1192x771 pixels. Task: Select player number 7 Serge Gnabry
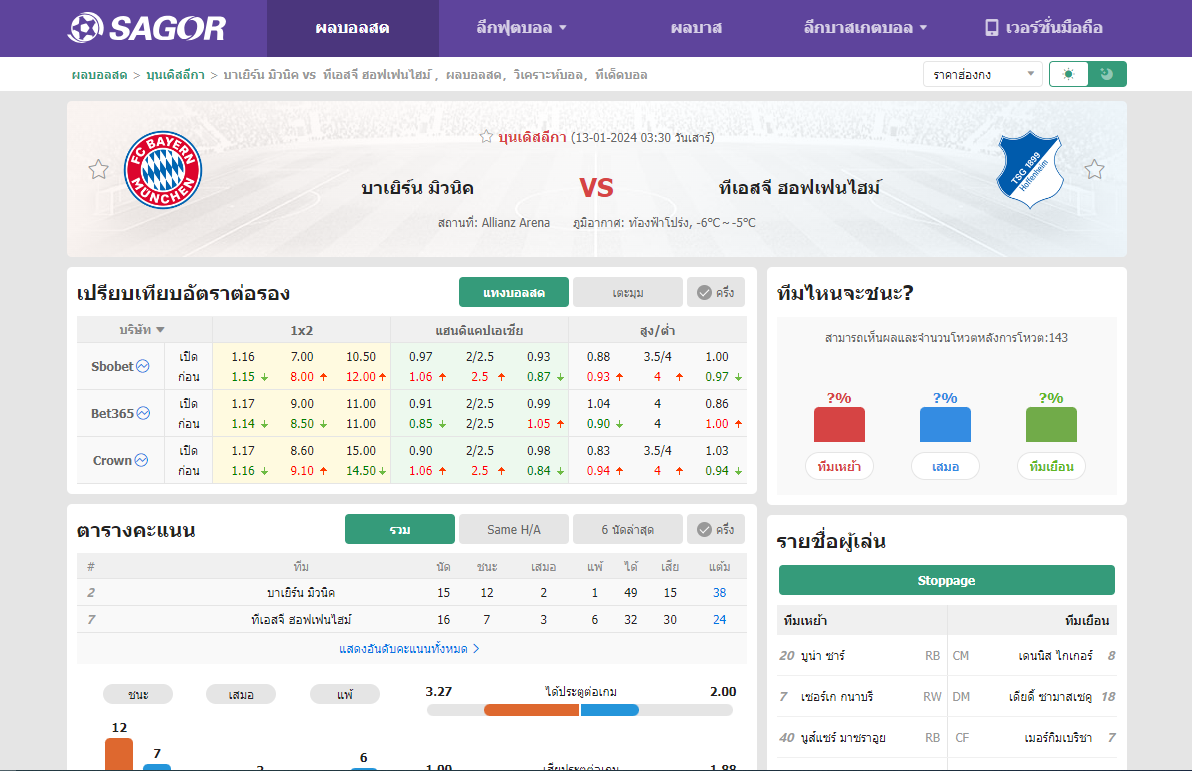click(x=861, y=696)
